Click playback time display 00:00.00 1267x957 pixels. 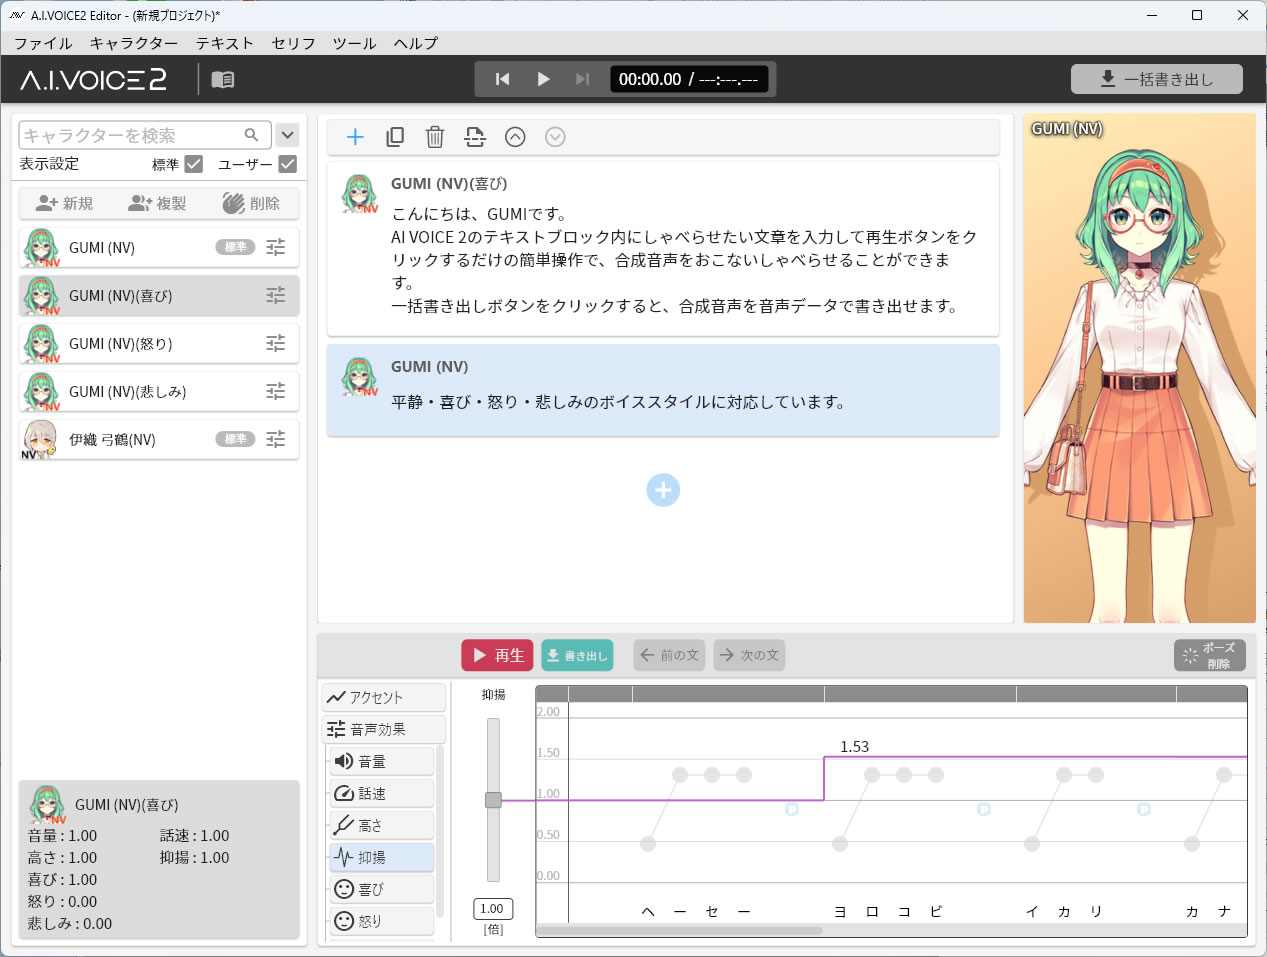tap(689, 79)
